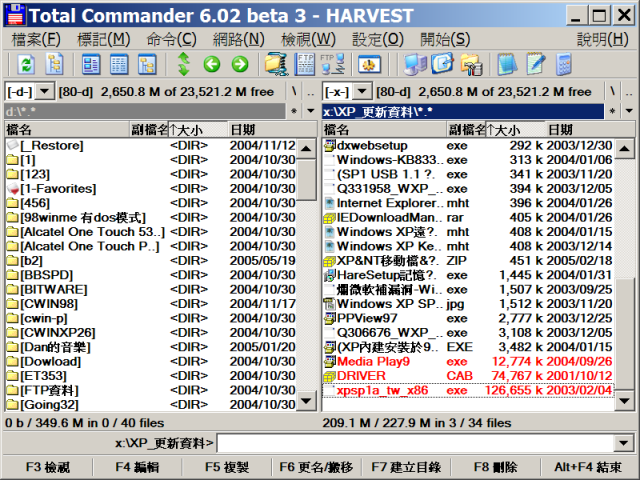This screenshot has height=480, width=640.
Task: Open the window icon with orange splash
Action: [x=369, y=64]
